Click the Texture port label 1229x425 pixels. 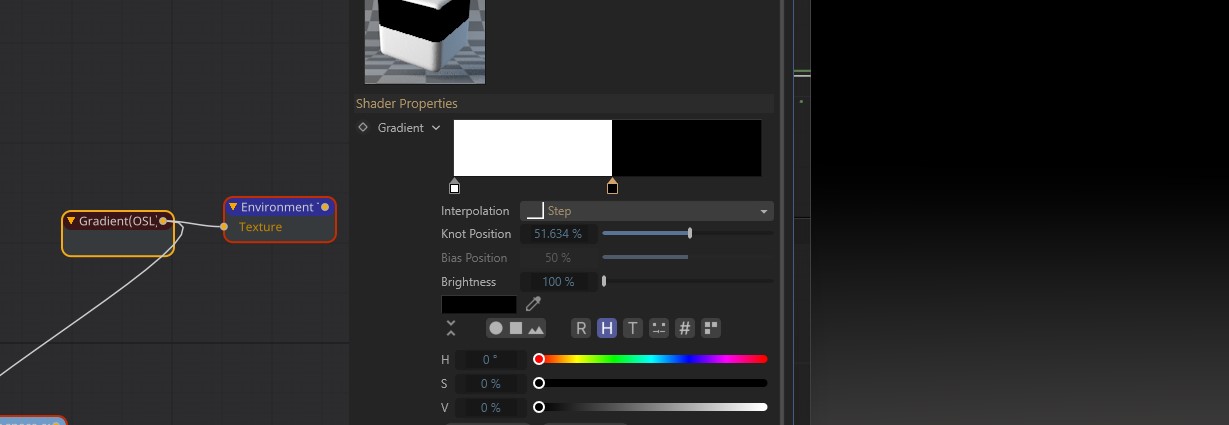pos(260,227)
